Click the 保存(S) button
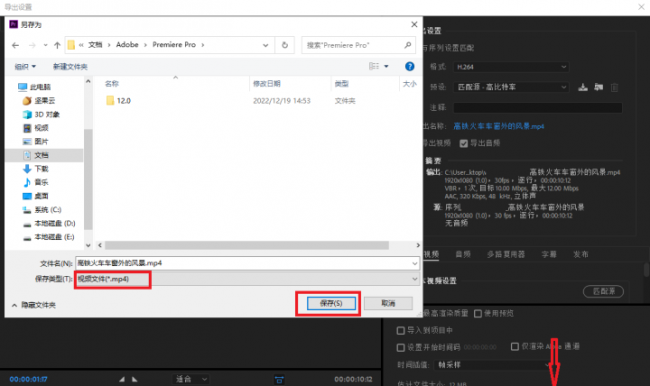 (331, 303)
